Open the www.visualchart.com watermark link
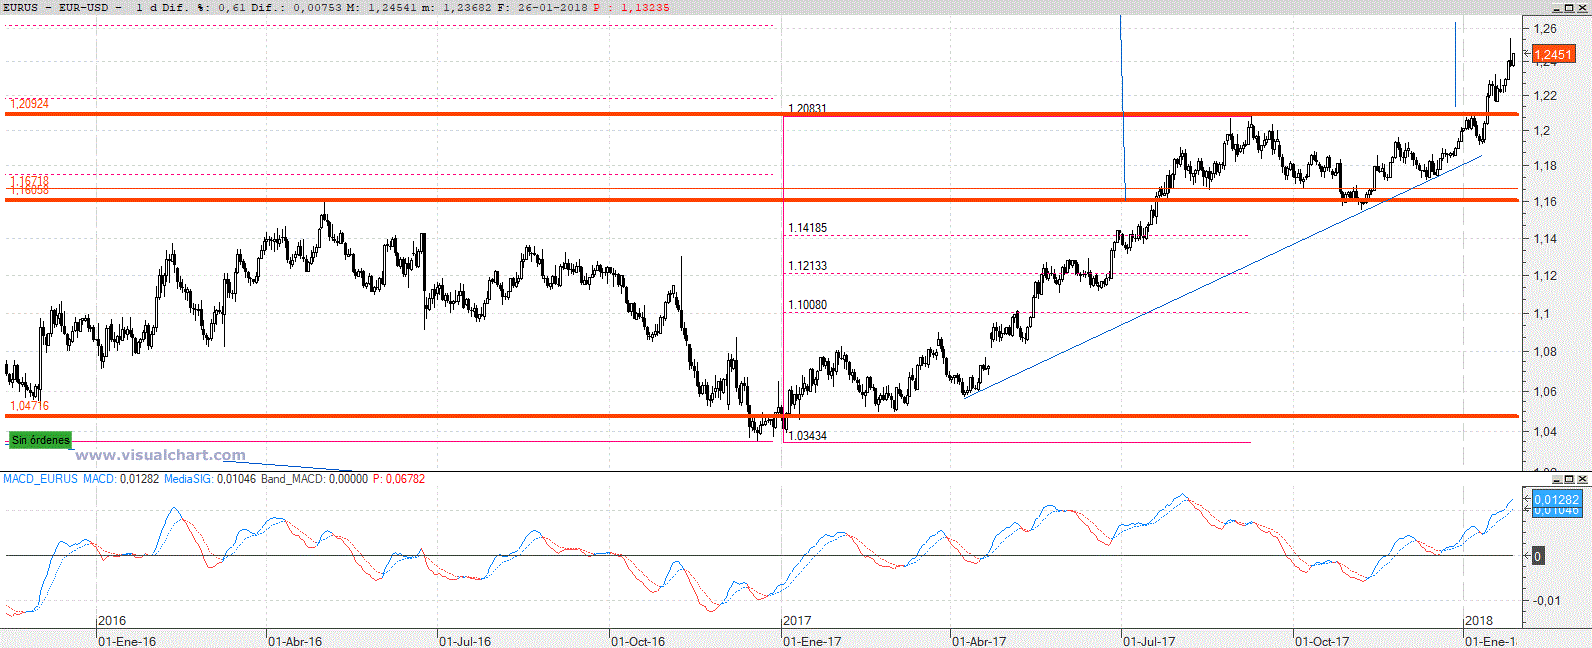Image resolution: width=1592 pixels, height=648 pixels. click(x=160, y=455)
